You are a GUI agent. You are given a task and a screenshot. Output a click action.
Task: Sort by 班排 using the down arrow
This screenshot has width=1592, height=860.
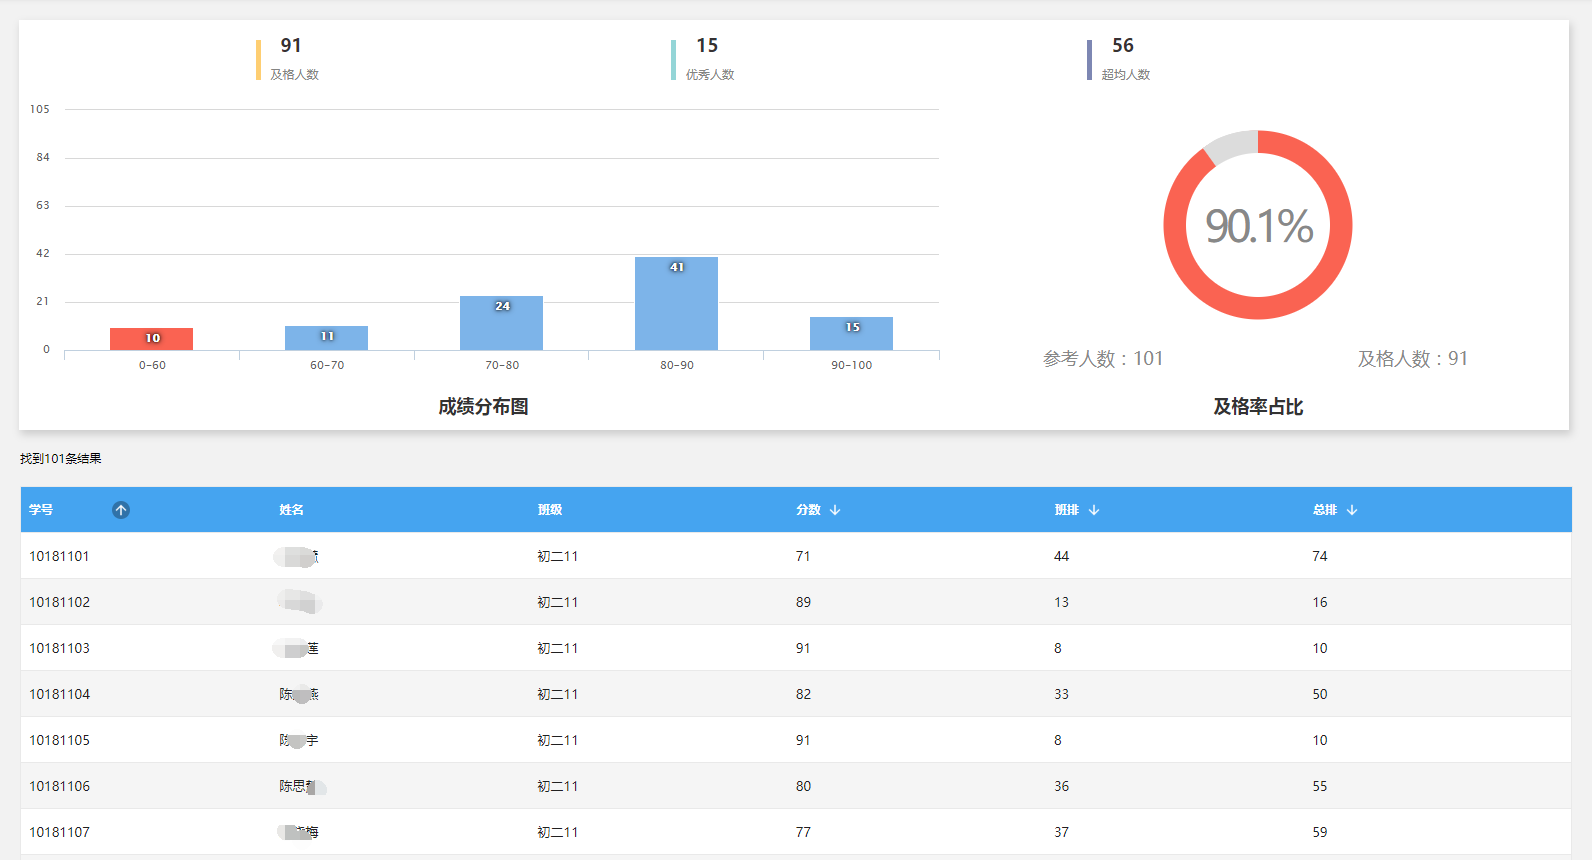(1094, 510)
